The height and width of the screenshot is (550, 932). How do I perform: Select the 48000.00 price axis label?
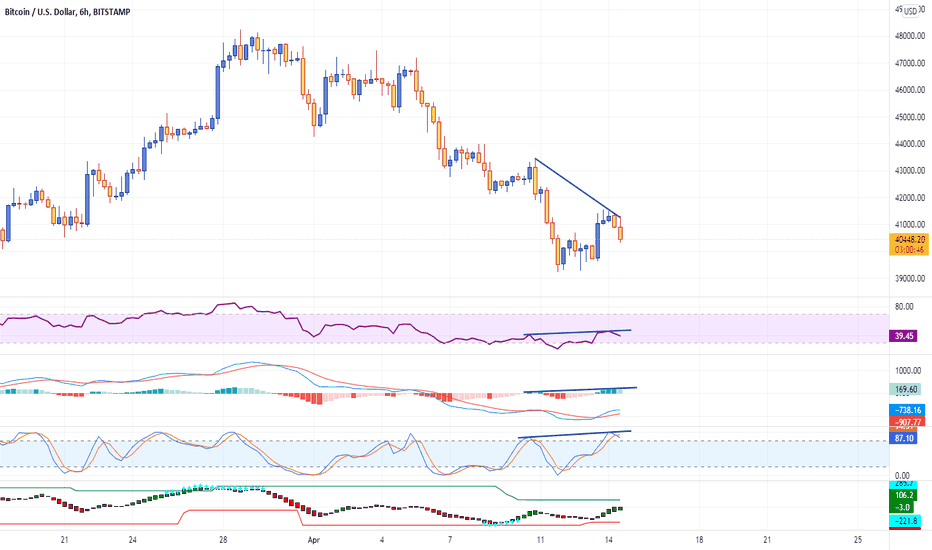[x=909, y=36]
